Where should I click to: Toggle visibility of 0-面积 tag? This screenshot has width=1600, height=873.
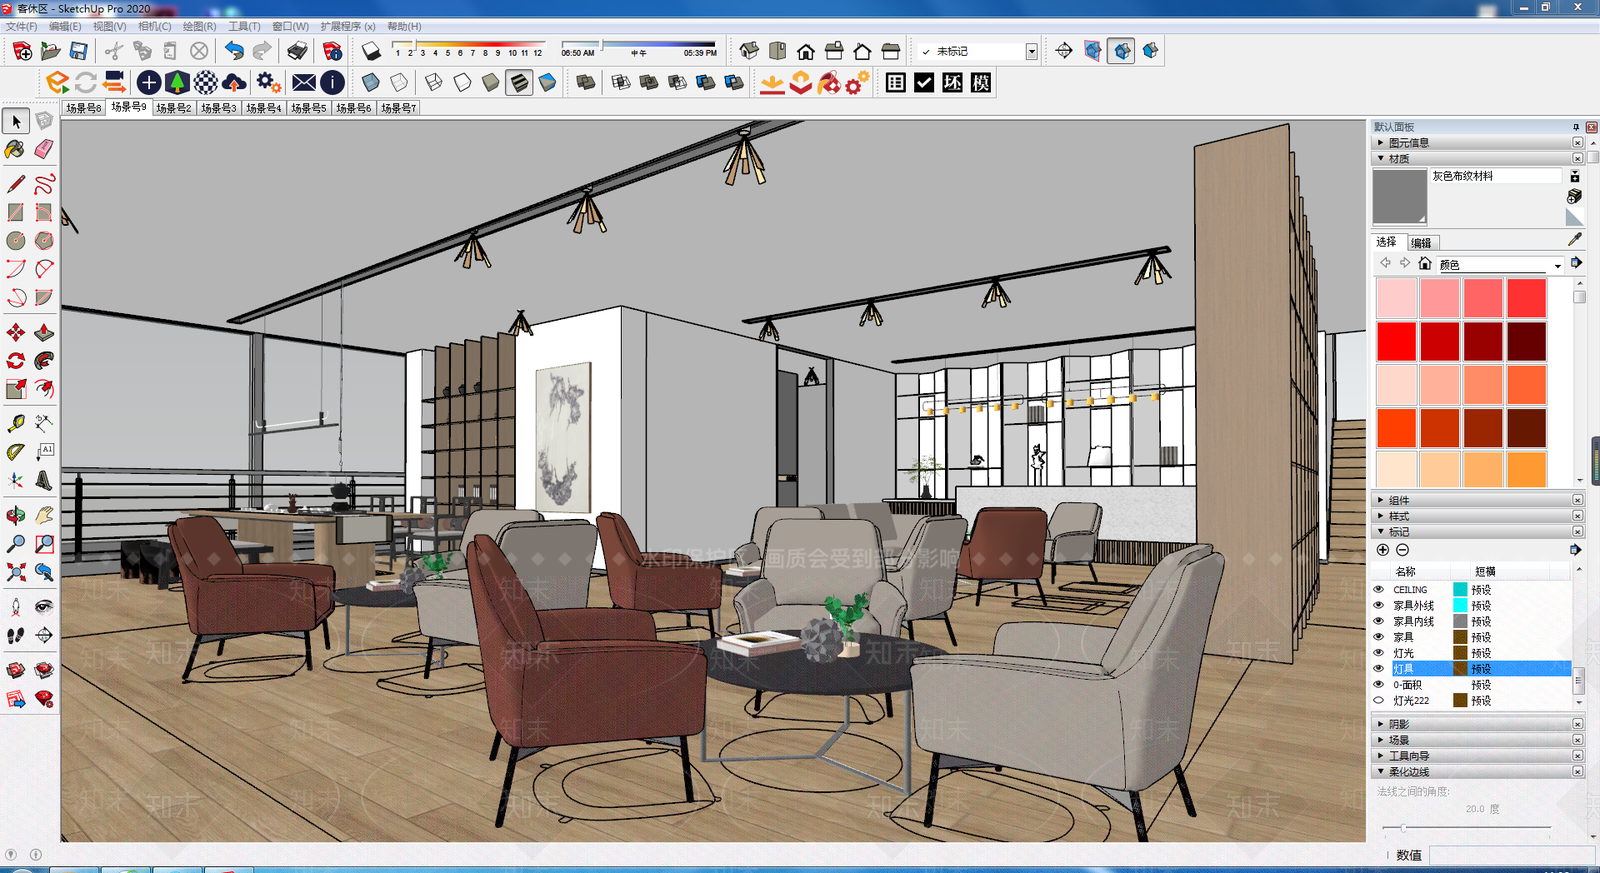coord(1379,685)
